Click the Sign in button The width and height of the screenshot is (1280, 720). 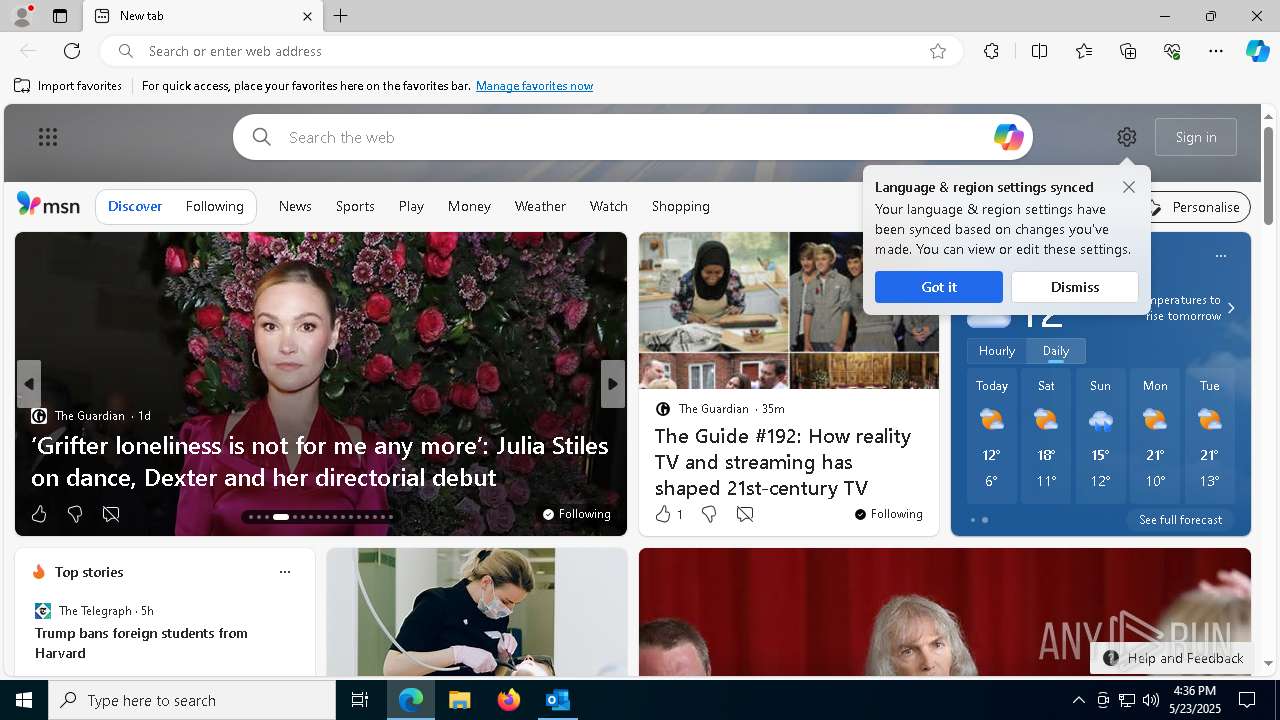pos(1196,137)
